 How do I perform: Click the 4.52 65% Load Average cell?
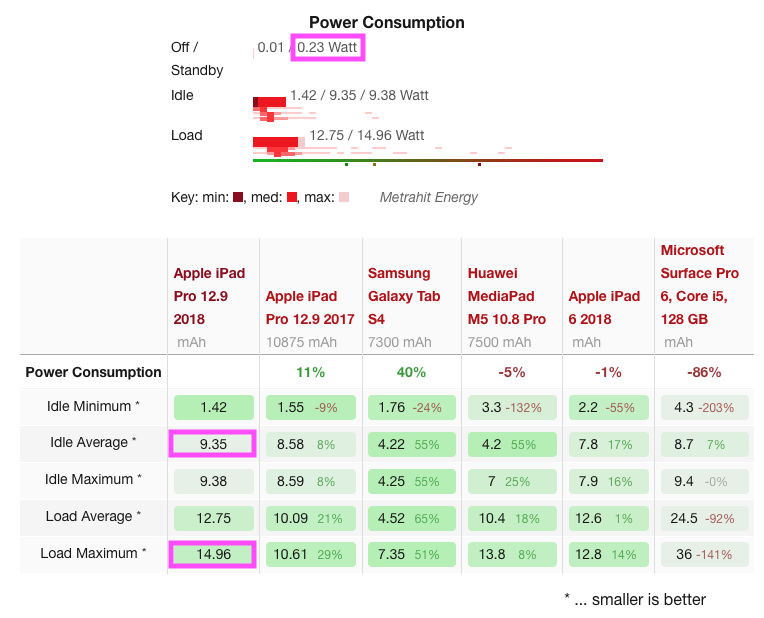412,518
